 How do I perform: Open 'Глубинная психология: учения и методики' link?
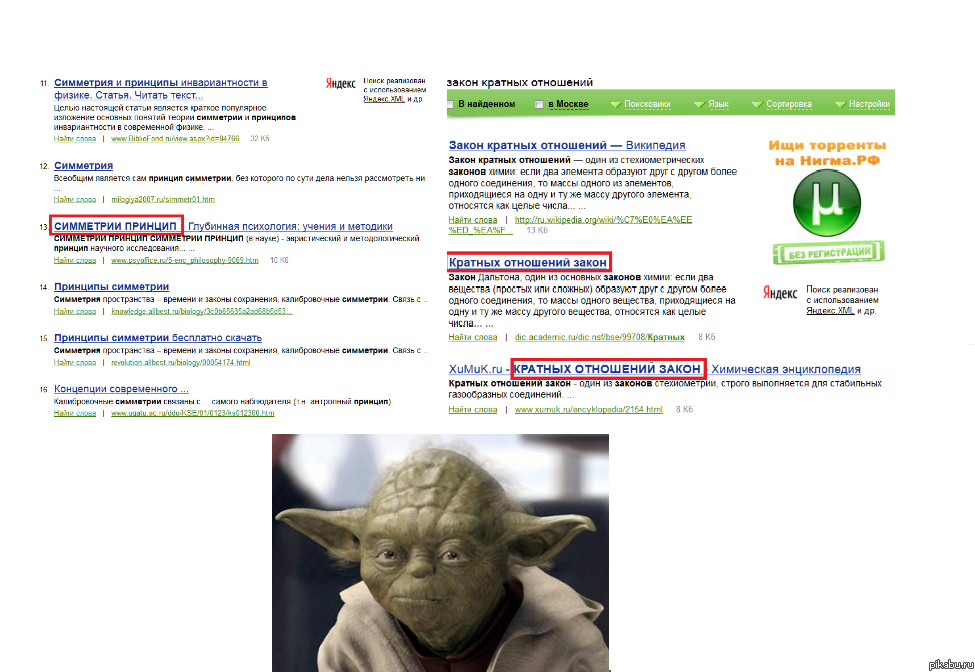[290, 226]
